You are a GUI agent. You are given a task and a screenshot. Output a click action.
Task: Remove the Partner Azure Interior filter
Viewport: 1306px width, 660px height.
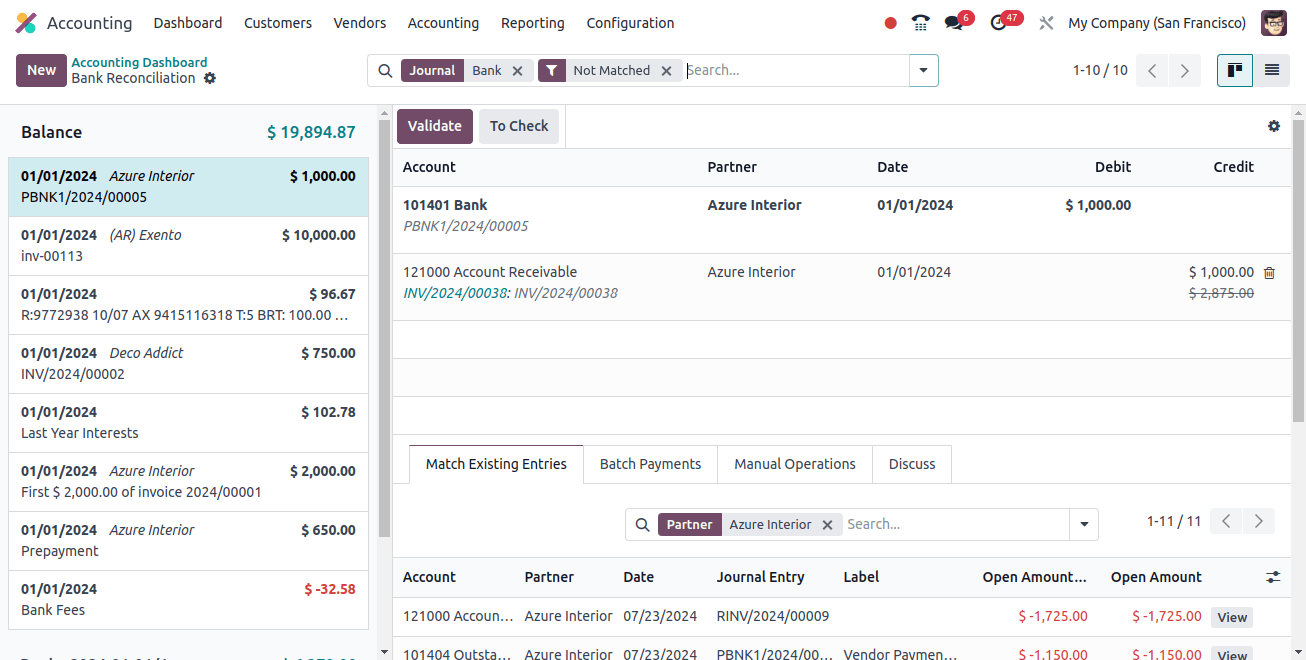point(827,525)
